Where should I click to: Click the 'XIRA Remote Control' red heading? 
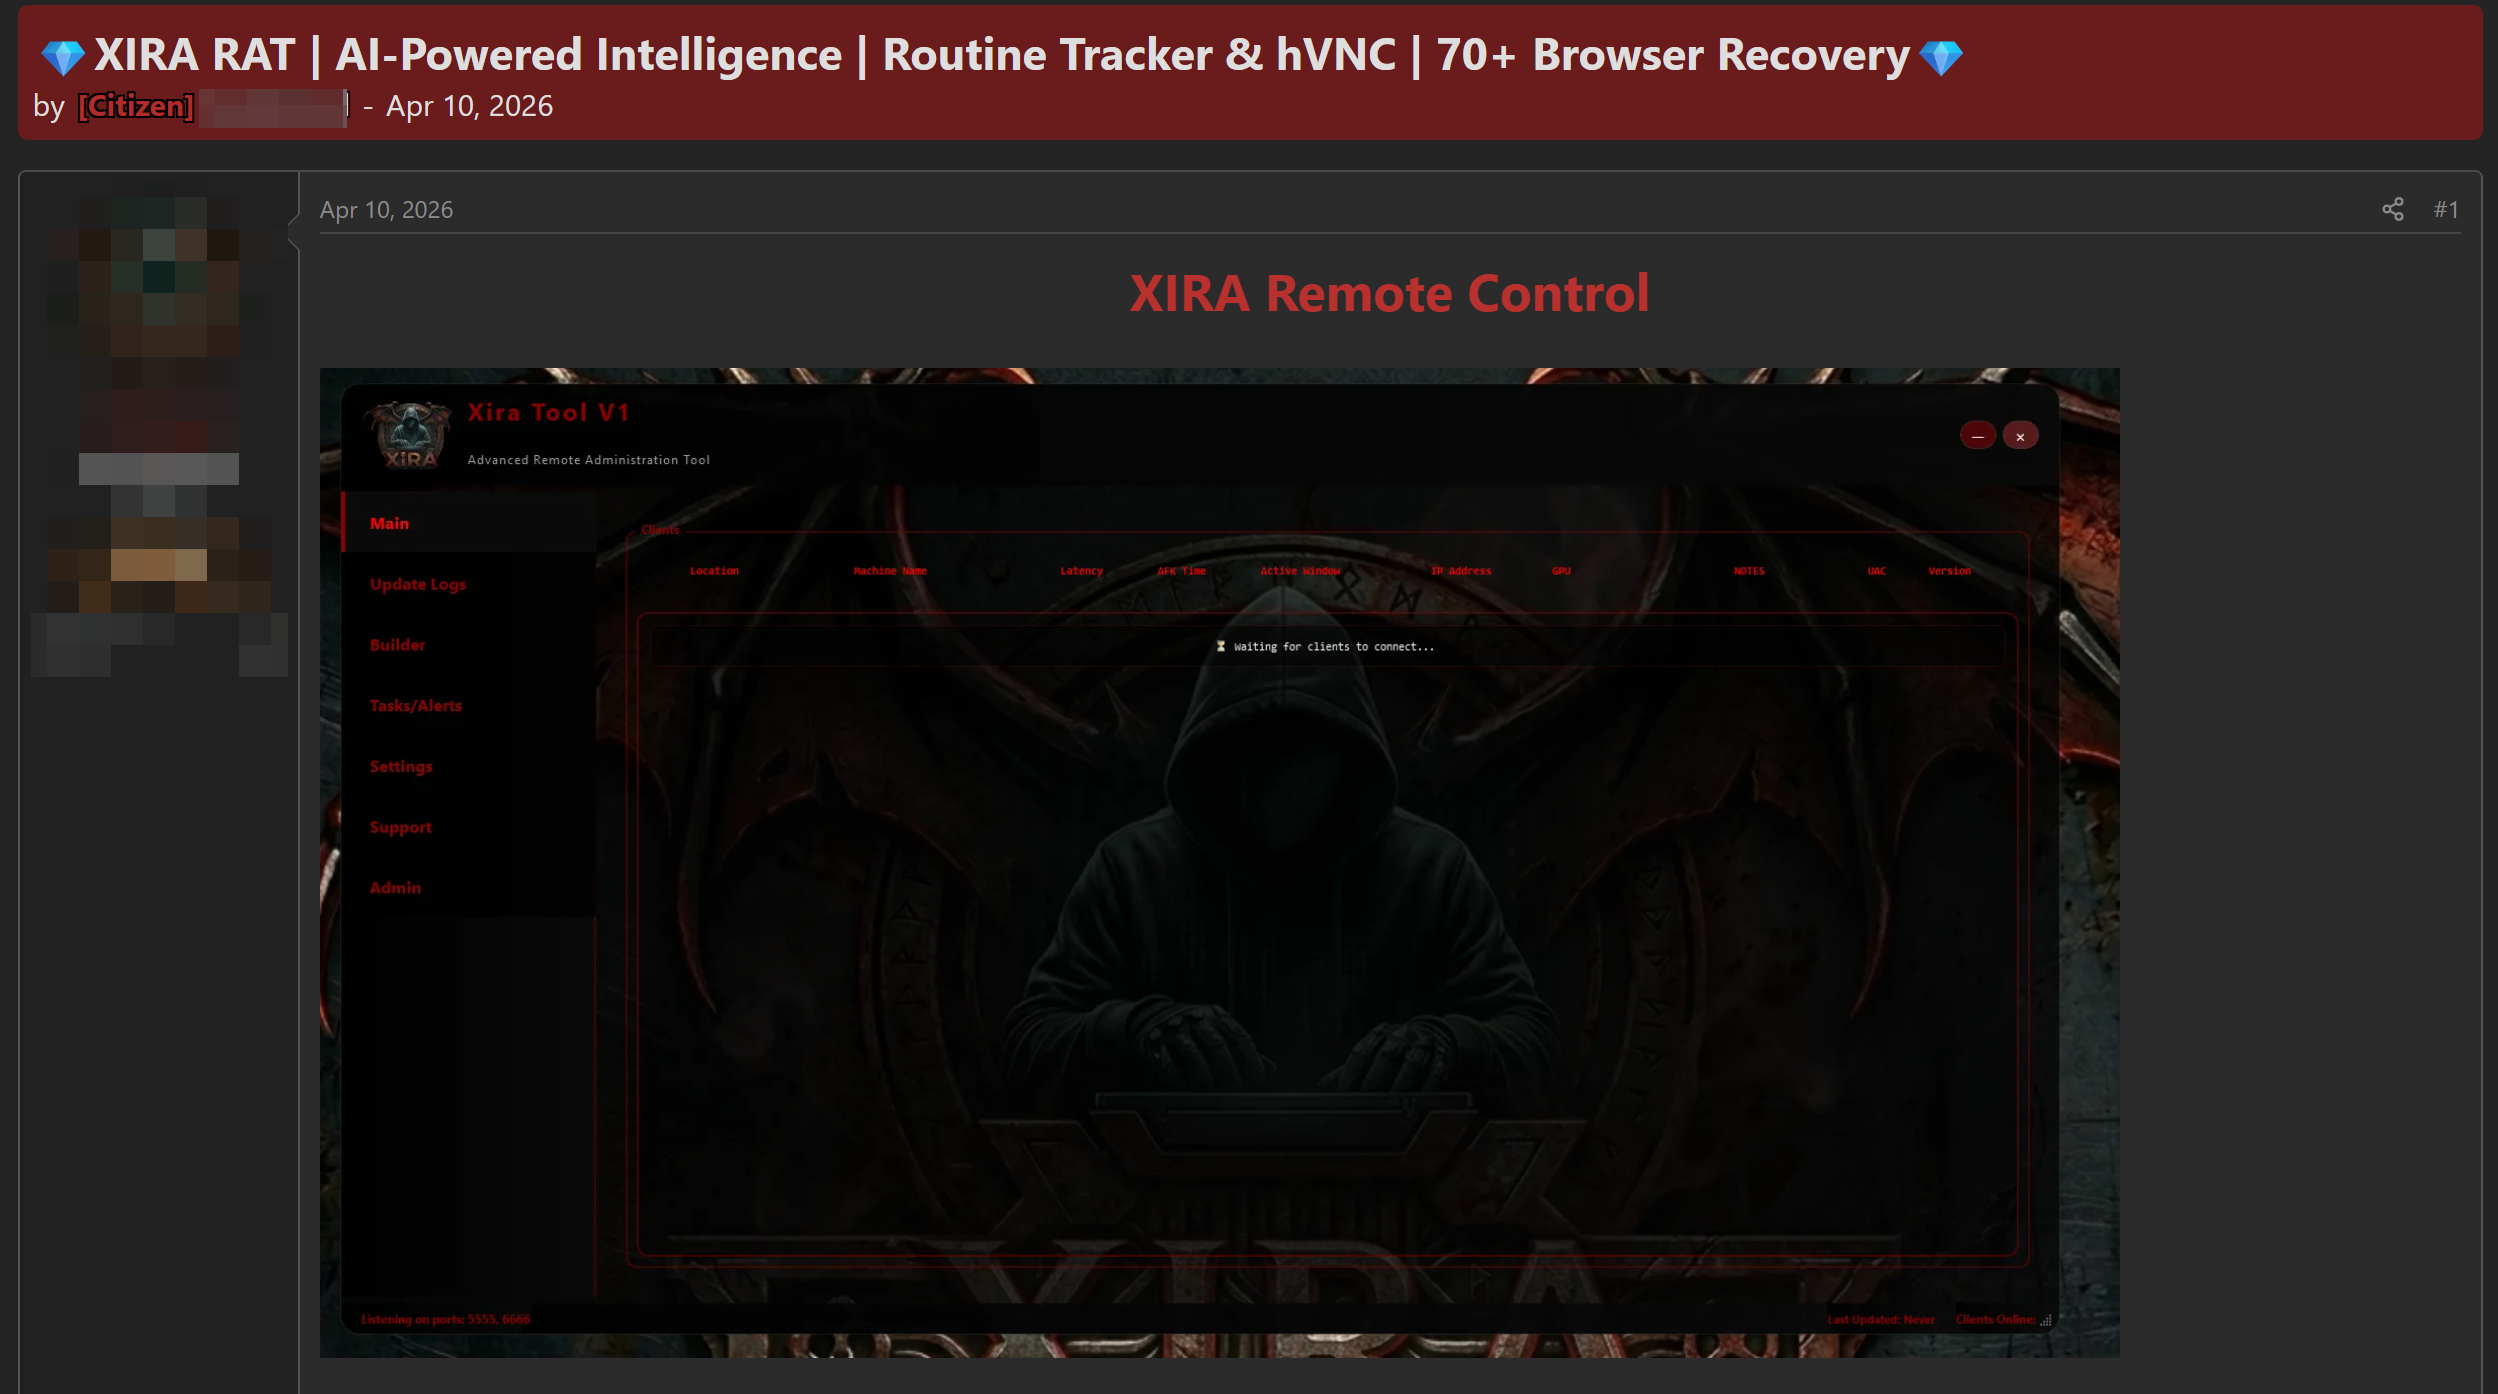[x=1389, y=293]
